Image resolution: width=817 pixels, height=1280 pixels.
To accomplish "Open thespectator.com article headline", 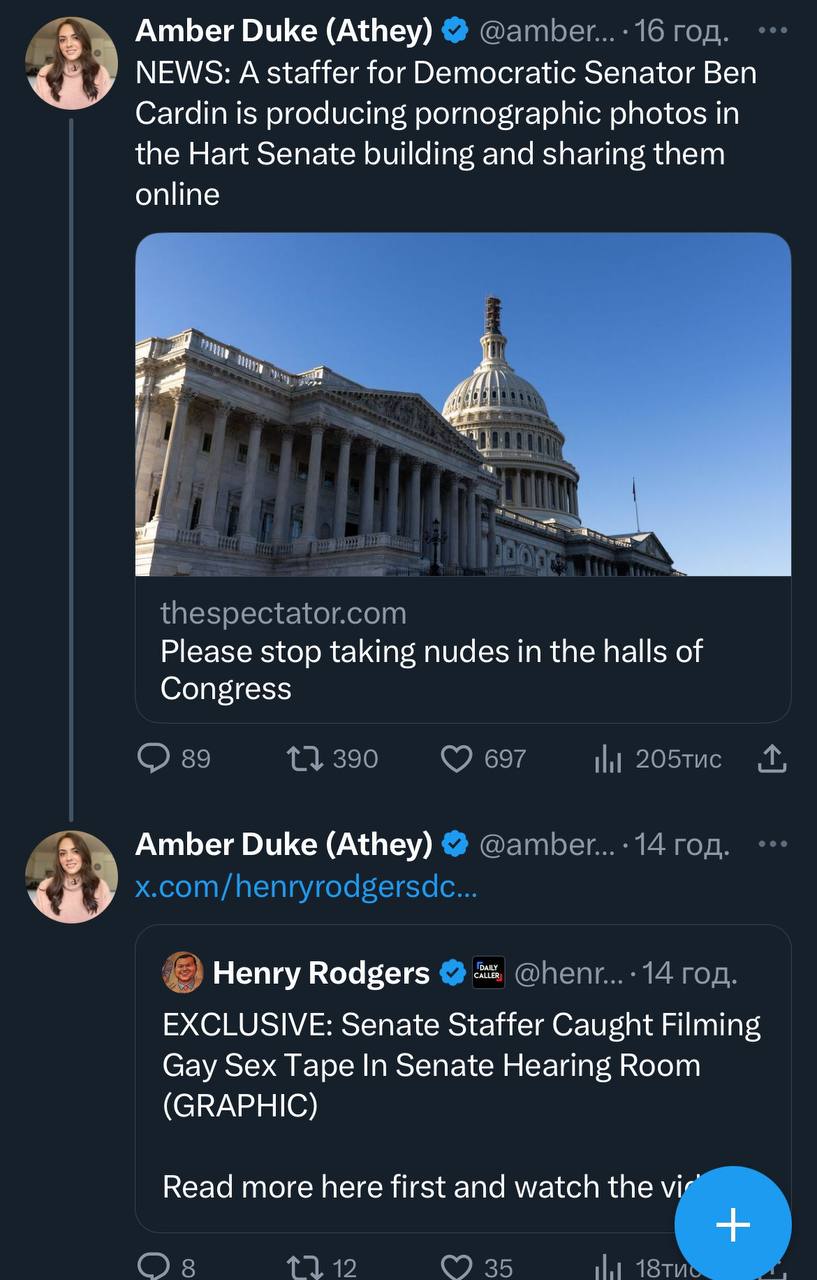I will (x=431, y=670).
